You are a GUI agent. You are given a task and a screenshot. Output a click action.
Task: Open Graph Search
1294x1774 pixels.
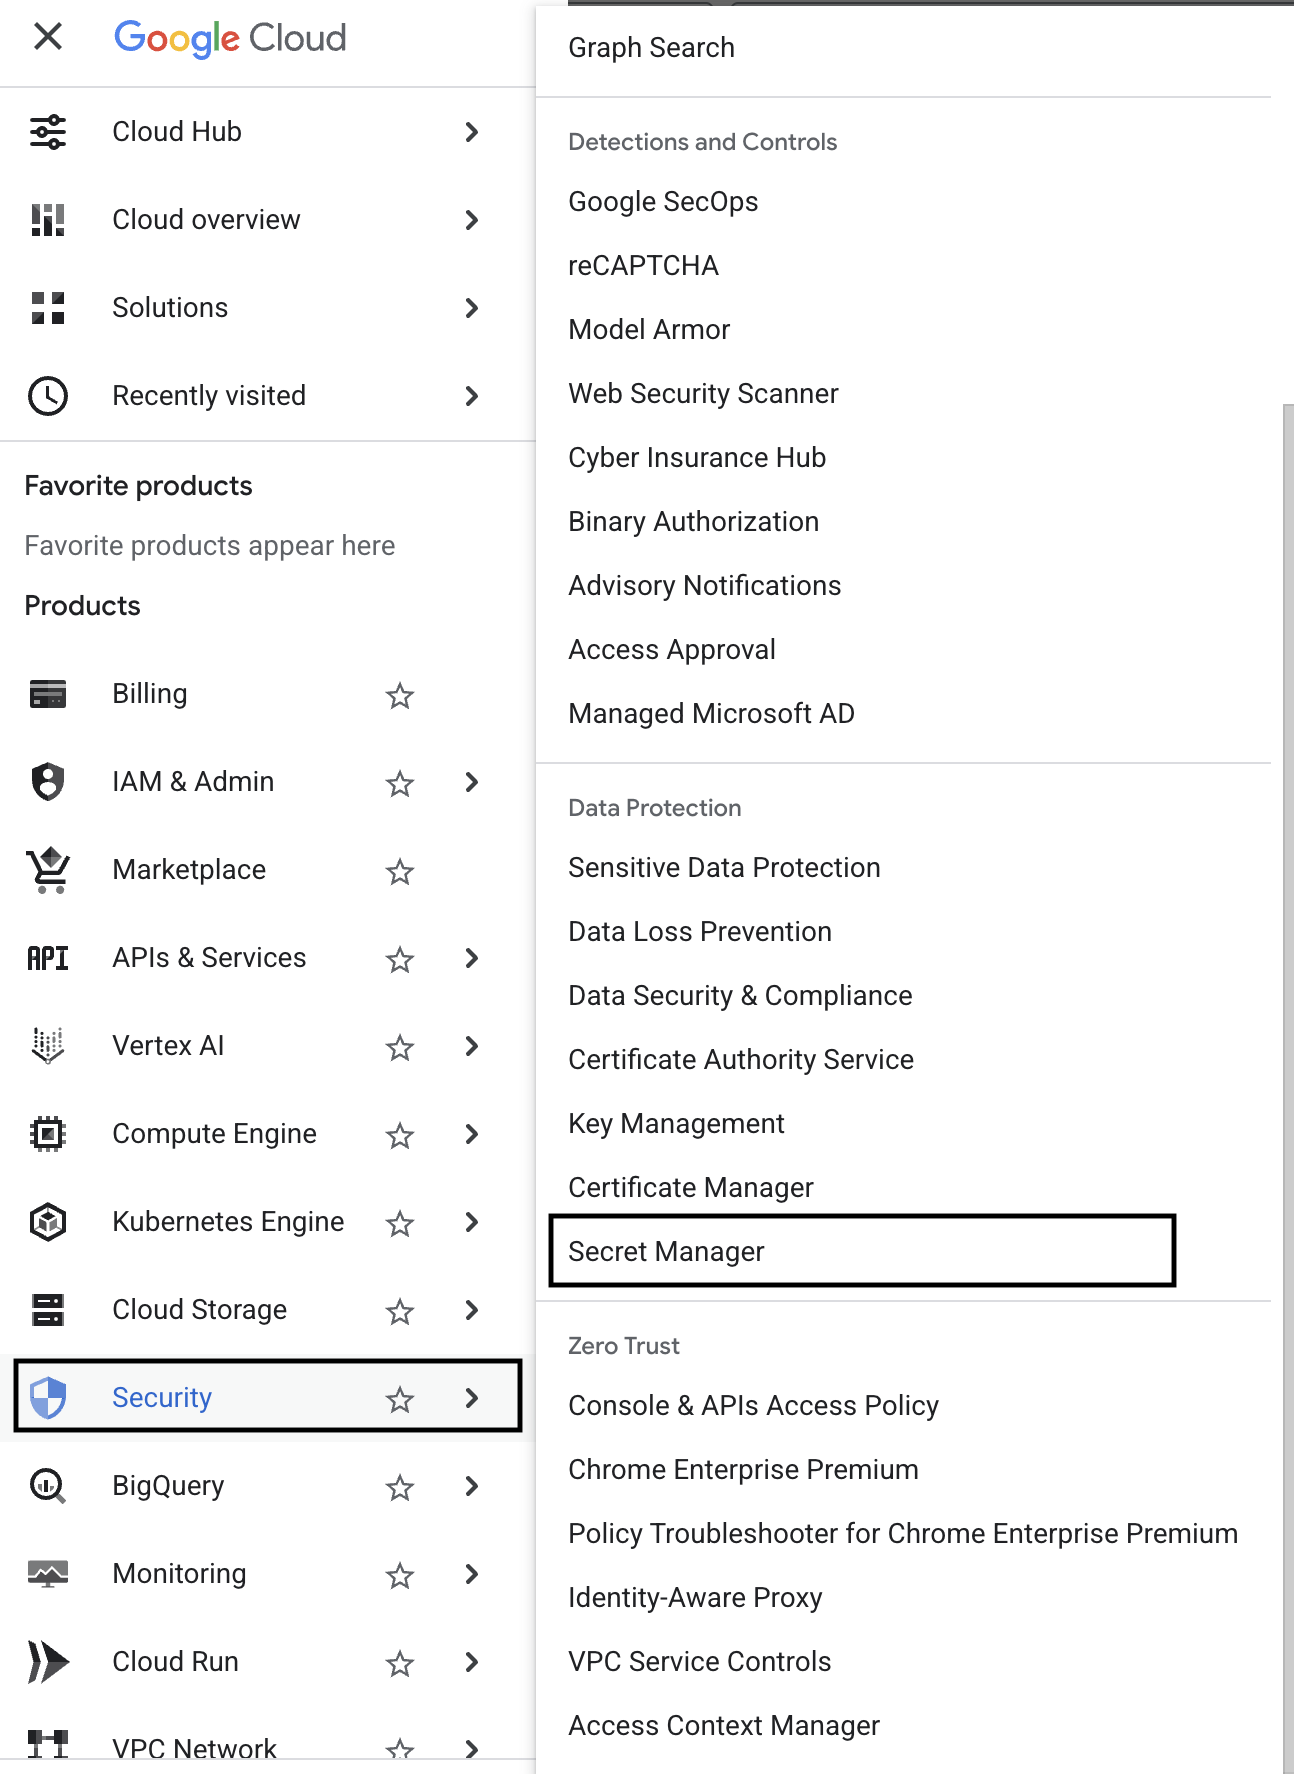click(x=651, y=47)
